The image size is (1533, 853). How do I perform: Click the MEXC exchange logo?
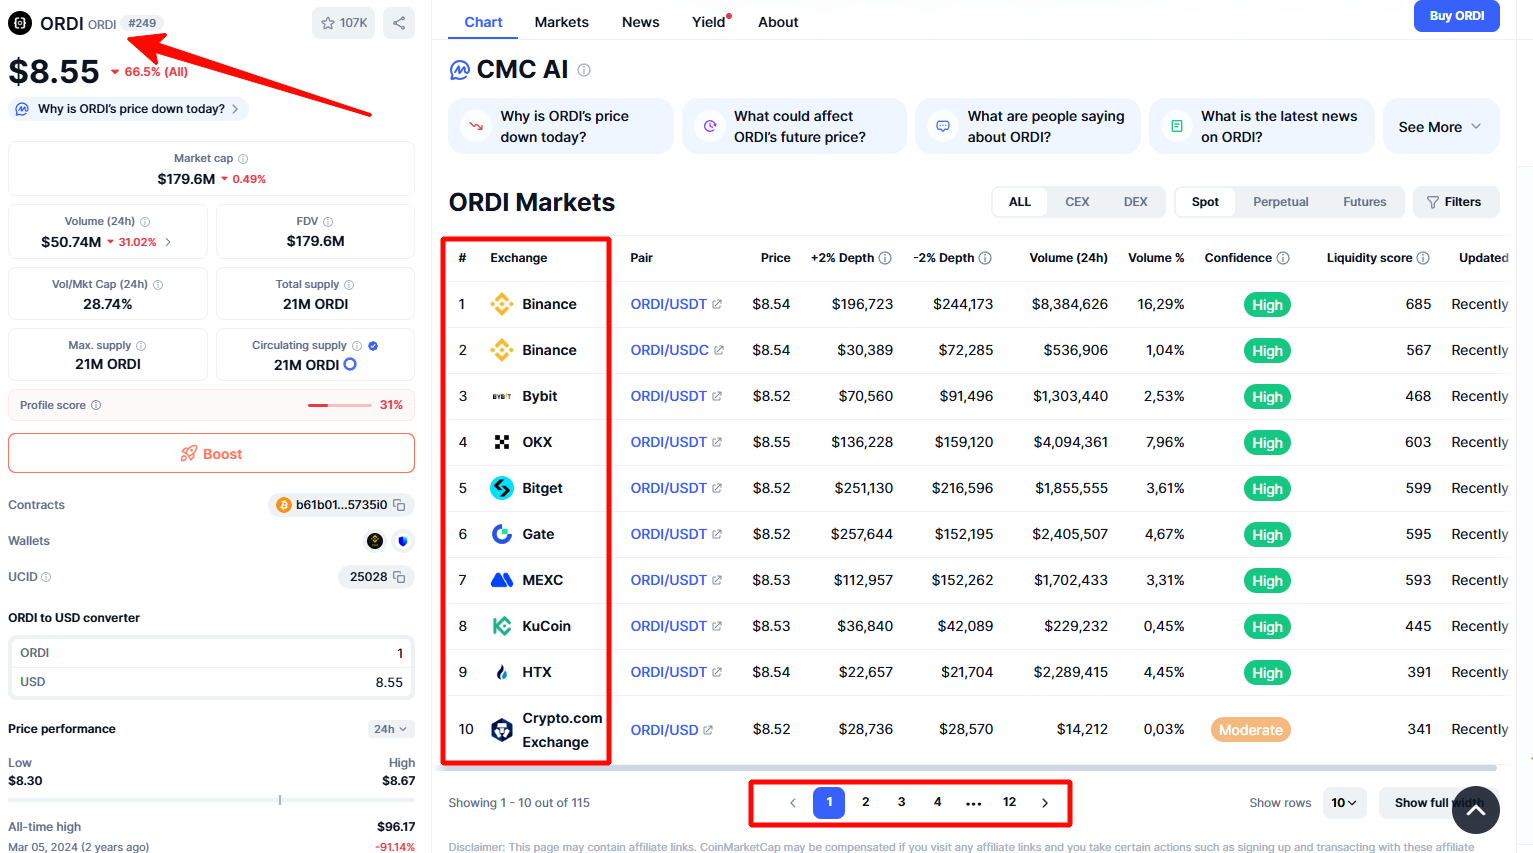(x=502, y=580)
